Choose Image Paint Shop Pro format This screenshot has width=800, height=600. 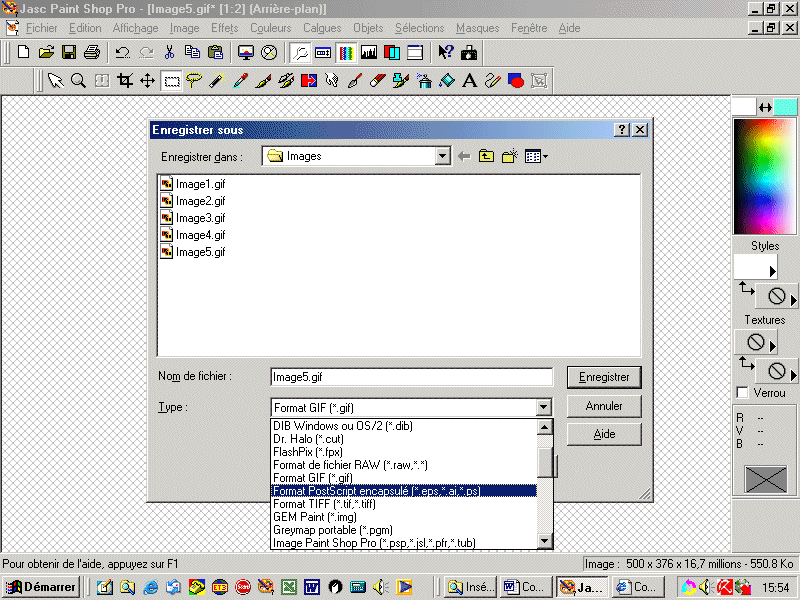(x=404, y=543)
